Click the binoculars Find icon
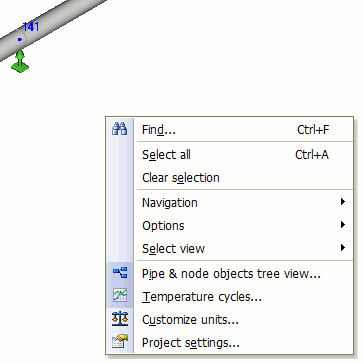 (120, 129)
